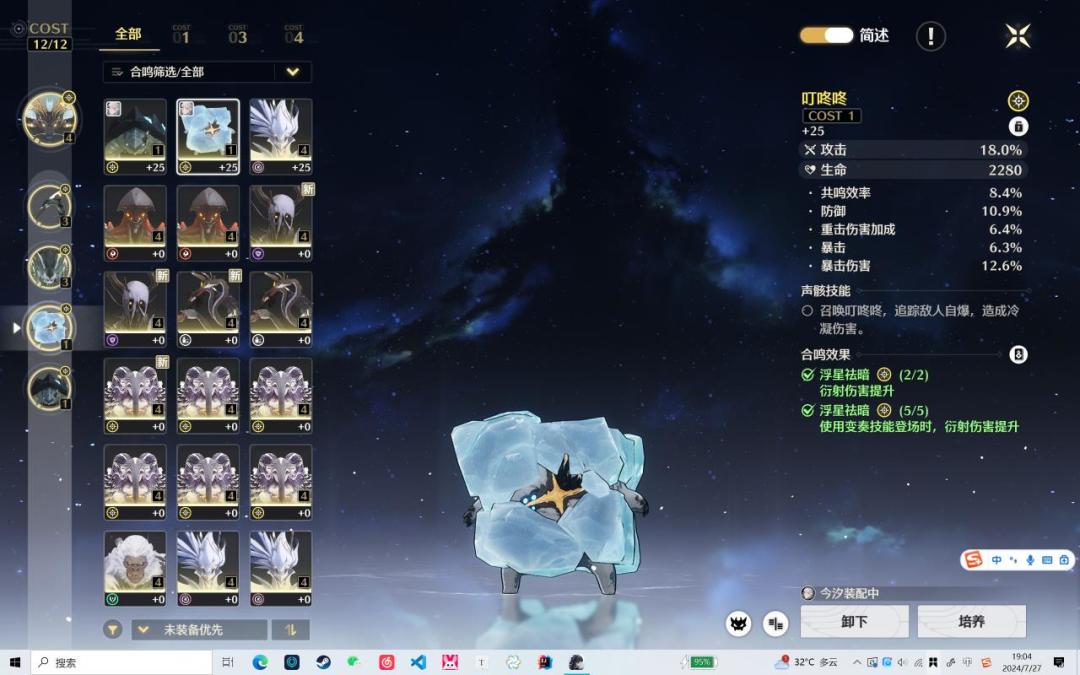1080x675 pixels.
Task: Click the compare panels icon near 卸下
Action: (776, 624)
